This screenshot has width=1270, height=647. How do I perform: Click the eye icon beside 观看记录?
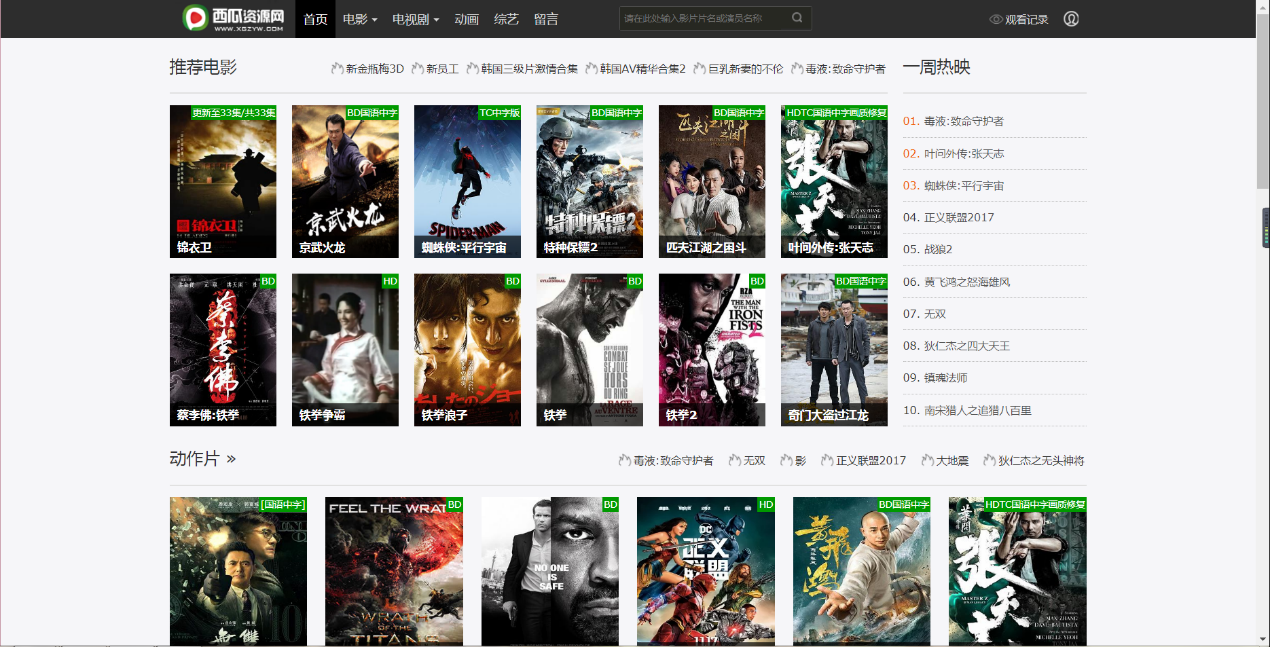tap(996, 19)
